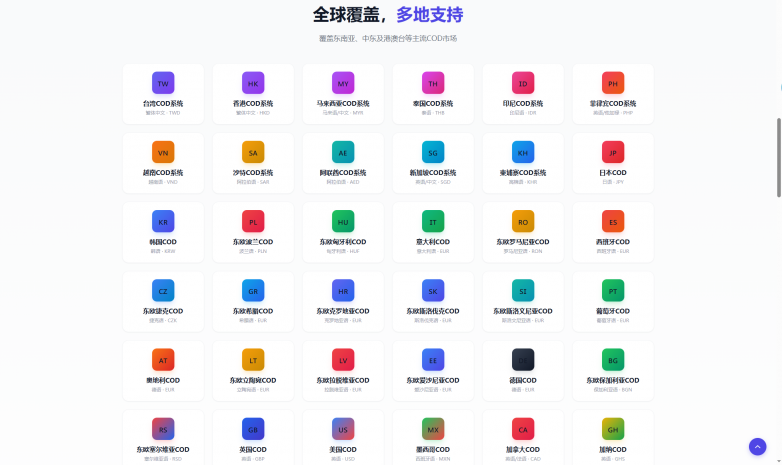Screen dimensions: 782x465
Task: Select the SG Singapore COD icon
Action: (x=433, y=152)
